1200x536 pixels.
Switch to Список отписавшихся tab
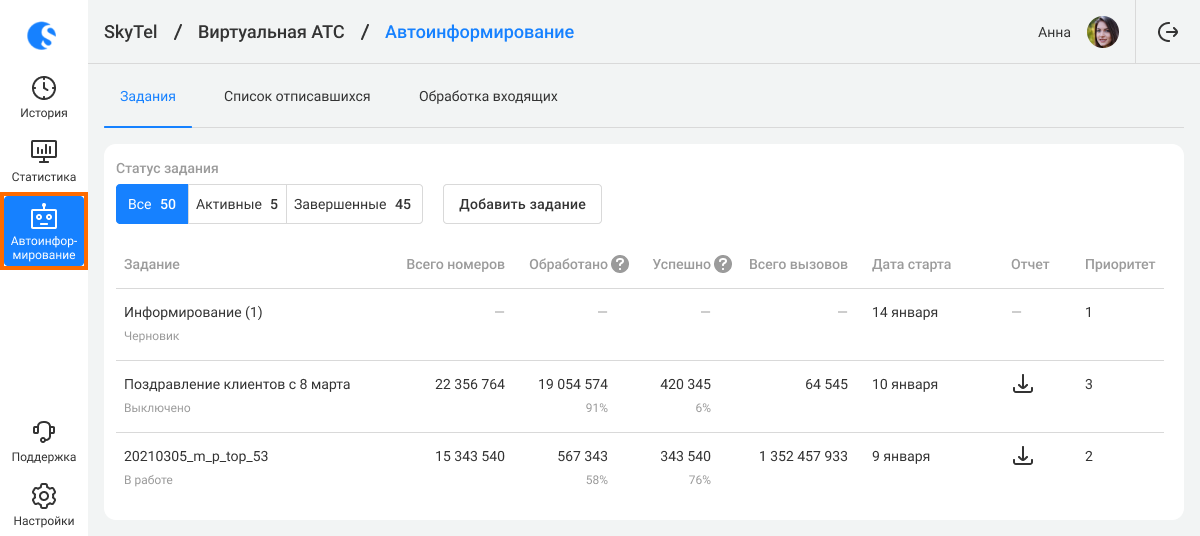click(x=297, y=97)
